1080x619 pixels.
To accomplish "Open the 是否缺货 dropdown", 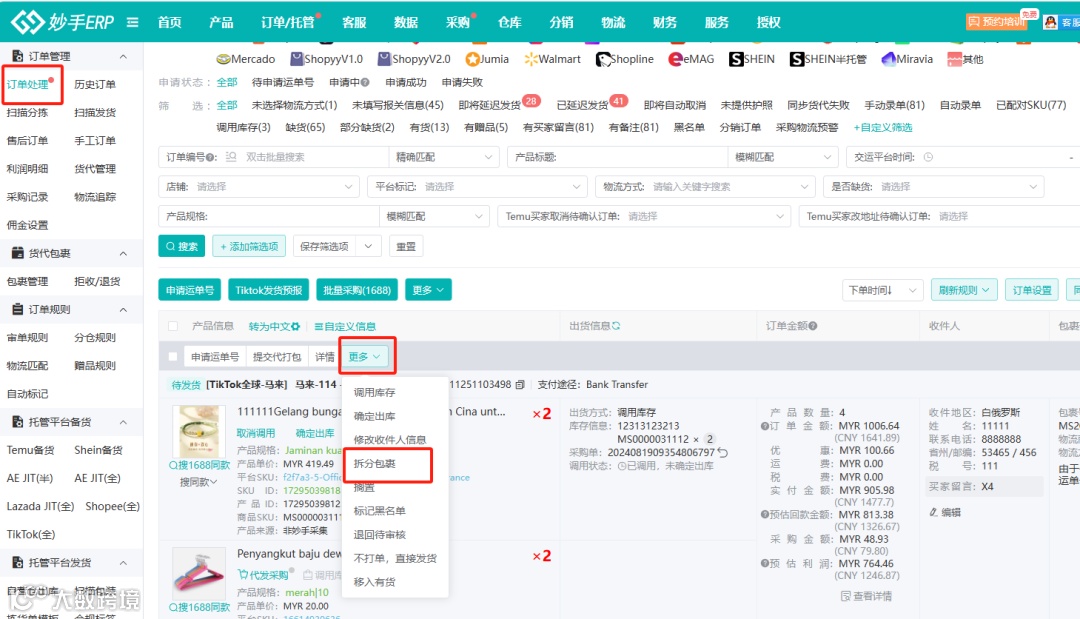I will (x=933, y=187).
